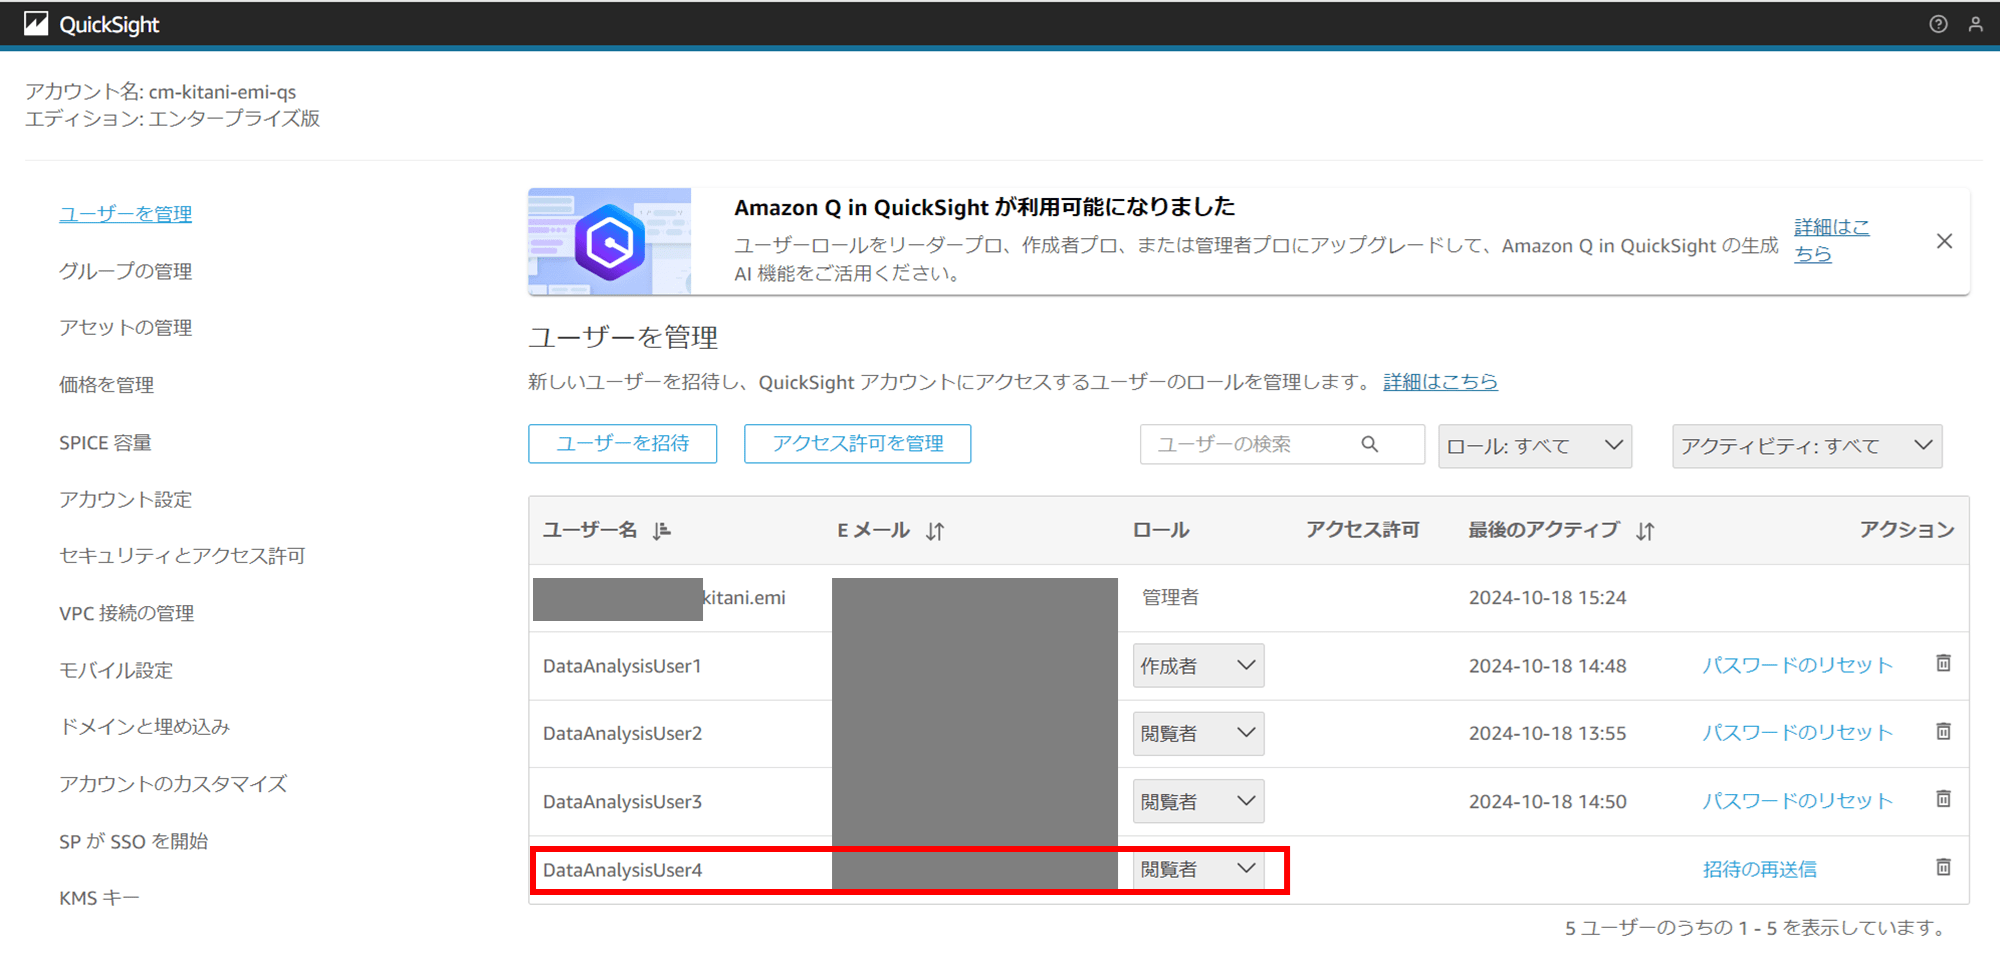Click the アクション column header
This screenshot has height=959, width=2000.
pyautogui.click(x=1906, y=530)
